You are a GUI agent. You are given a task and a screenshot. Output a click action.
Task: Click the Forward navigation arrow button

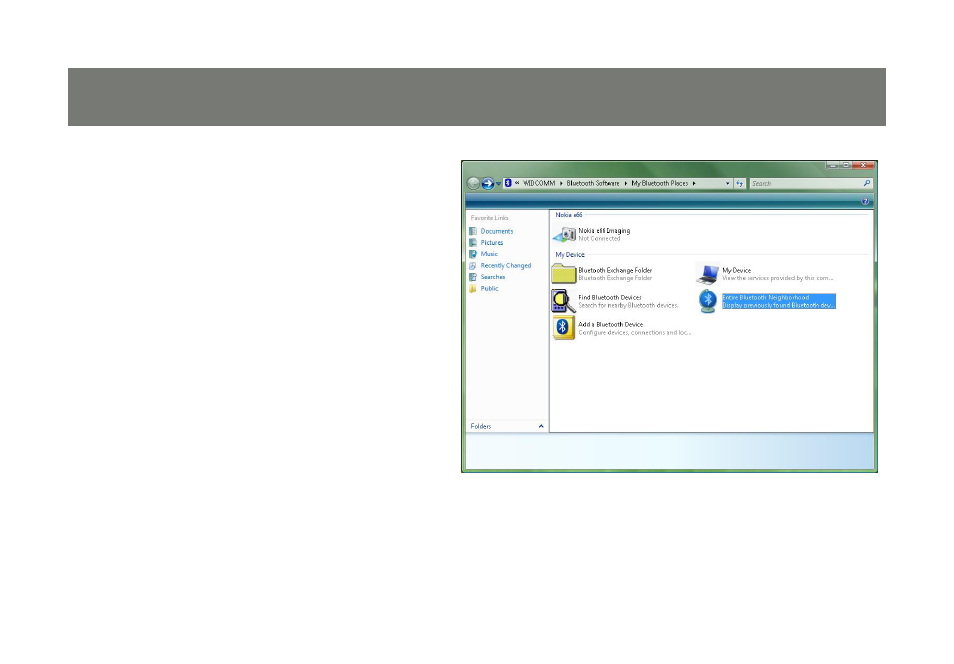pos(487,183)
